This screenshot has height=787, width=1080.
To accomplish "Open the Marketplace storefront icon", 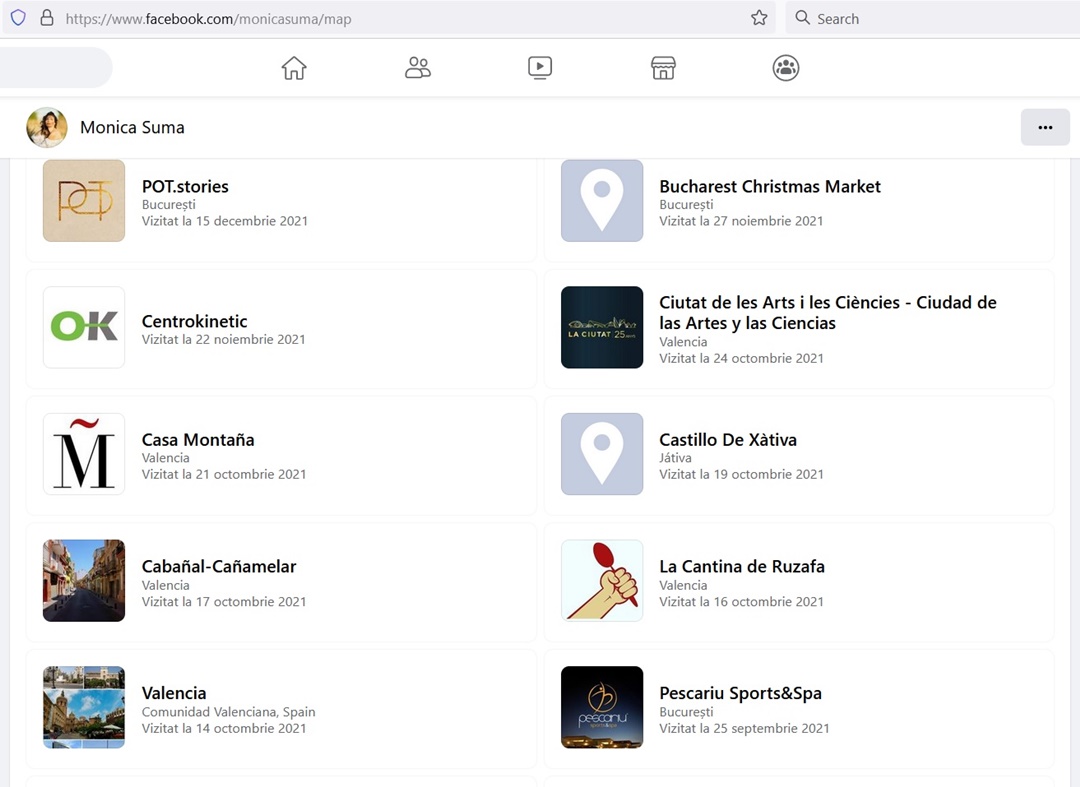I will (663, 68).
